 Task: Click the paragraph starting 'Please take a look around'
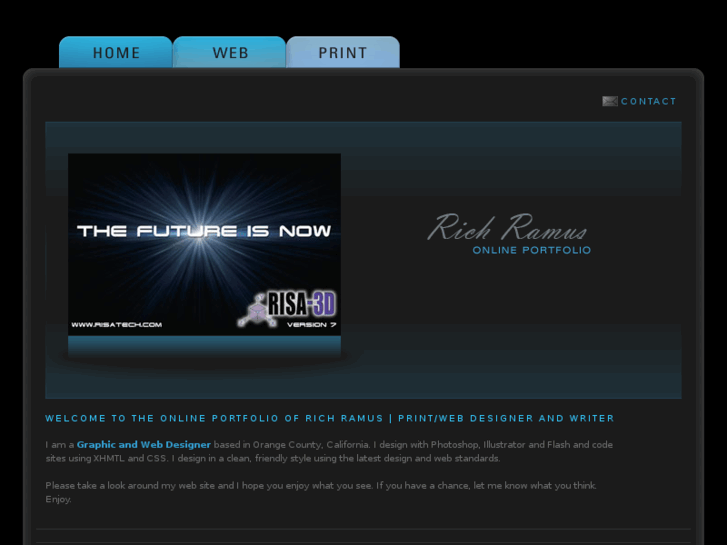pos(321,492)
